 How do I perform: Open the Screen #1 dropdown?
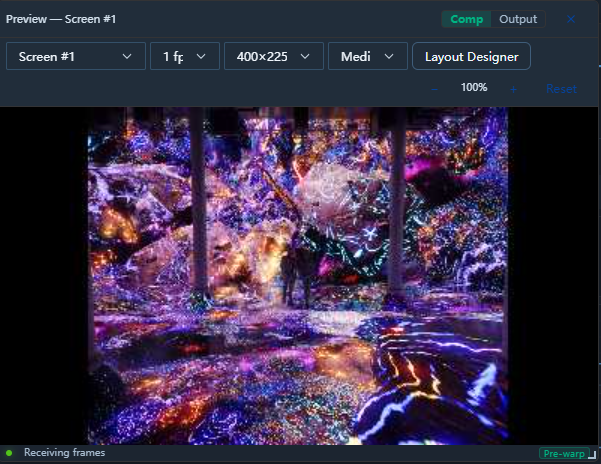tap(76, 56)
